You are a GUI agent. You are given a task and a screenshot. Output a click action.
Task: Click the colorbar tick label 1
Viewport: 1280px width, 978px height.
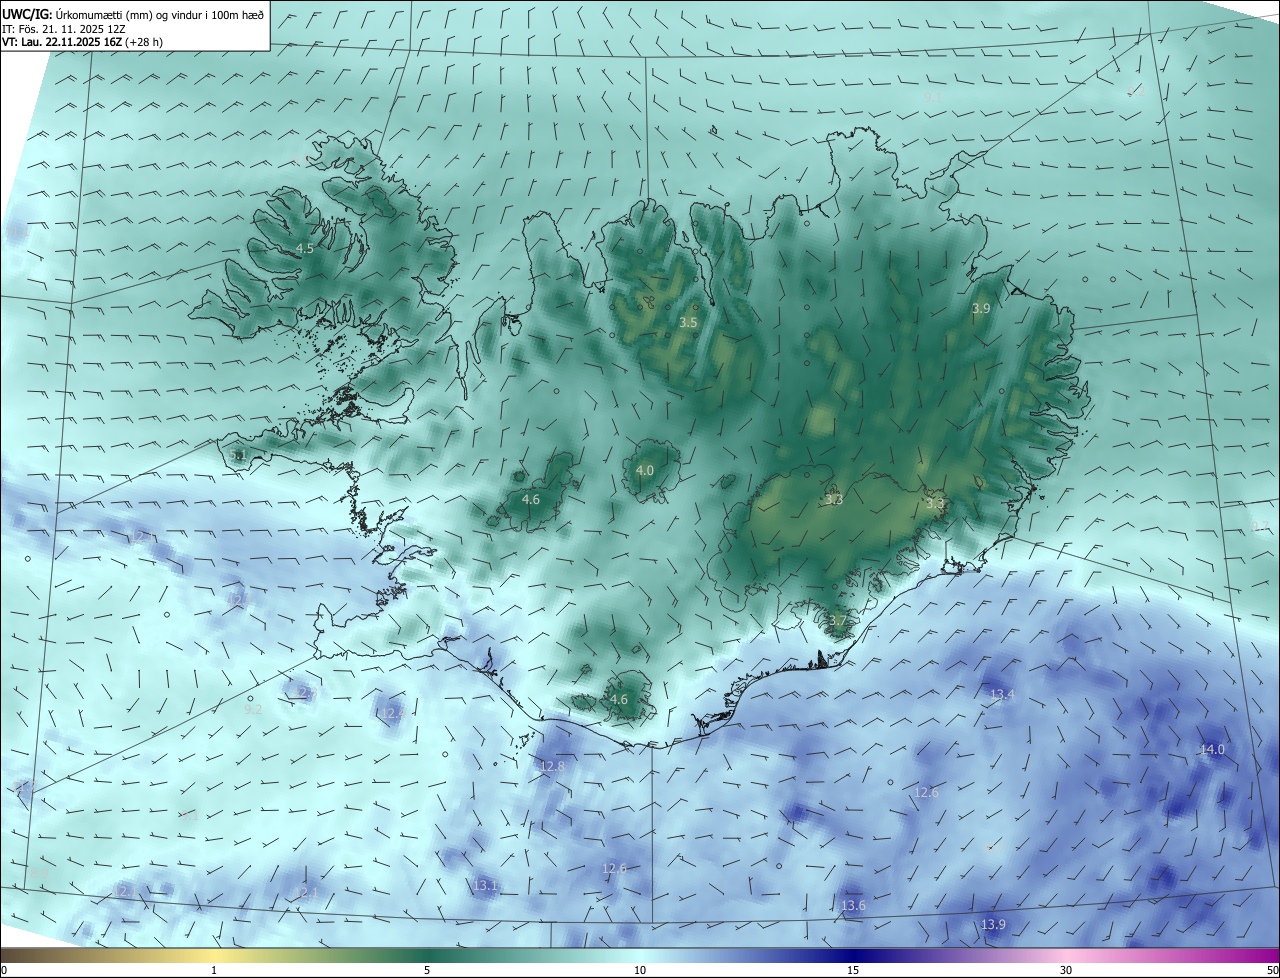coord(215,970)
